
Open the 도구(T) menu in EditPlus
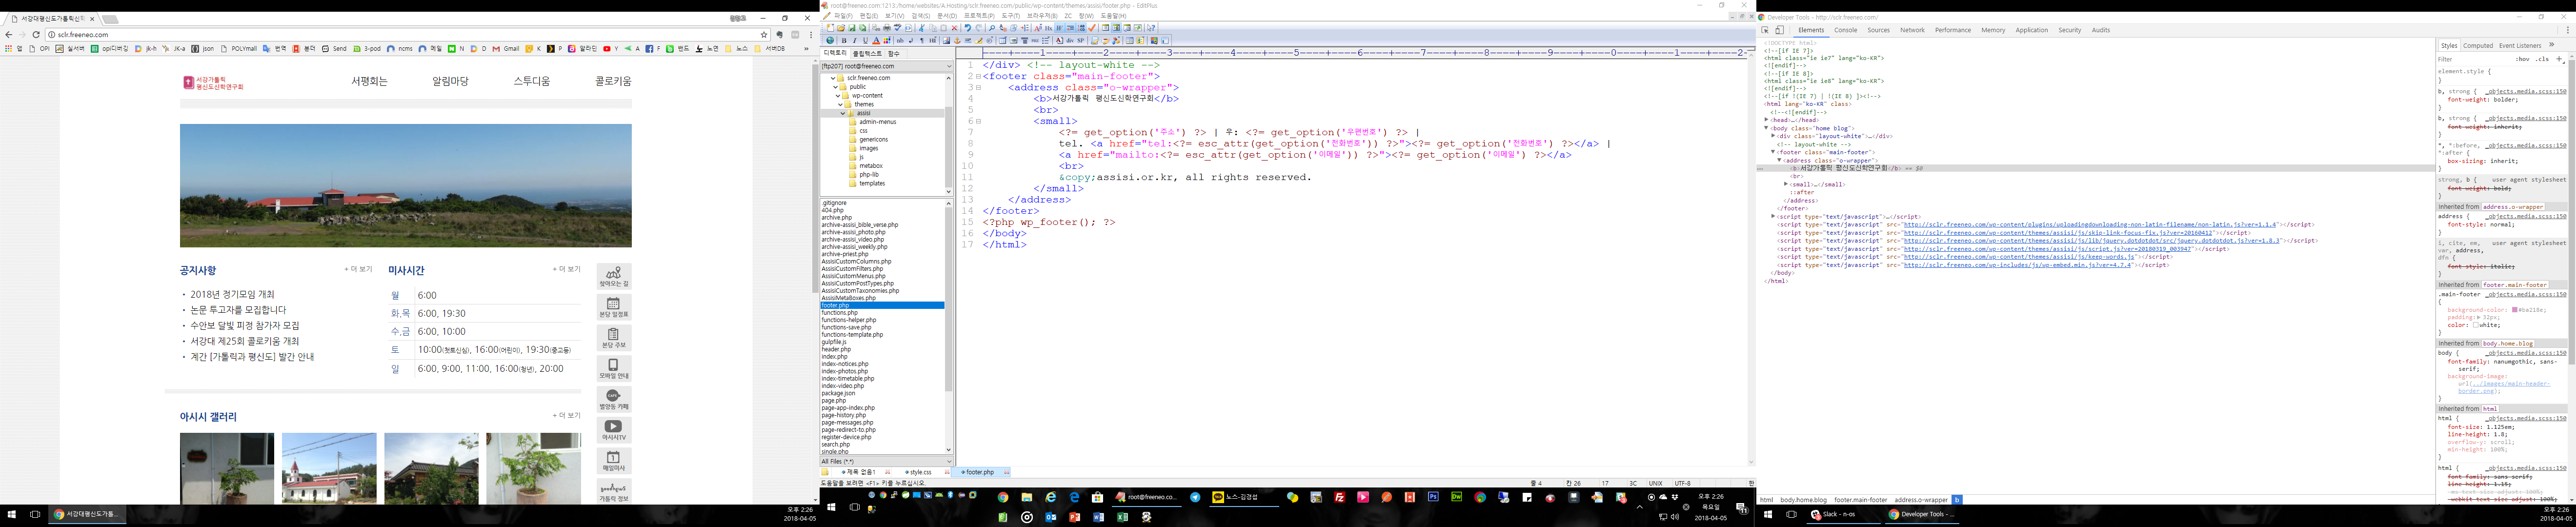click(1011, 16)
